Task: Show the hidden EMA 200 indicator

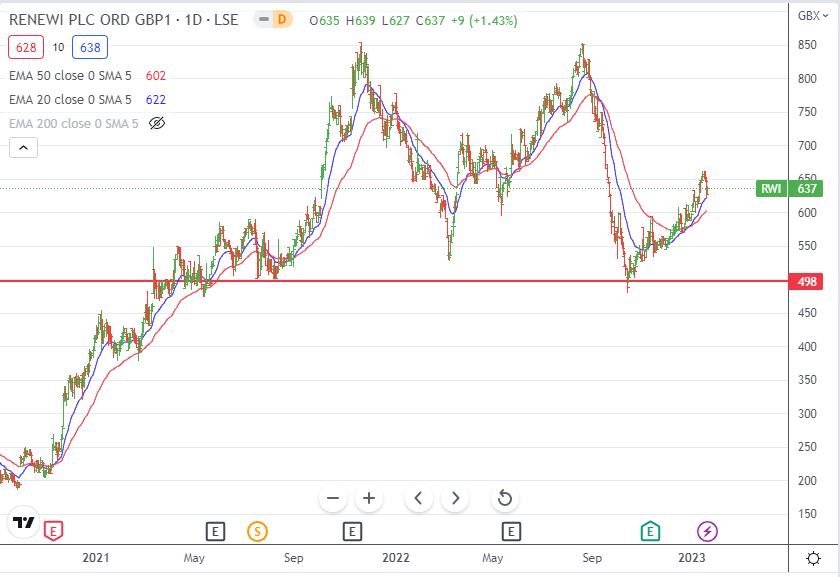Action: (156, 123)
